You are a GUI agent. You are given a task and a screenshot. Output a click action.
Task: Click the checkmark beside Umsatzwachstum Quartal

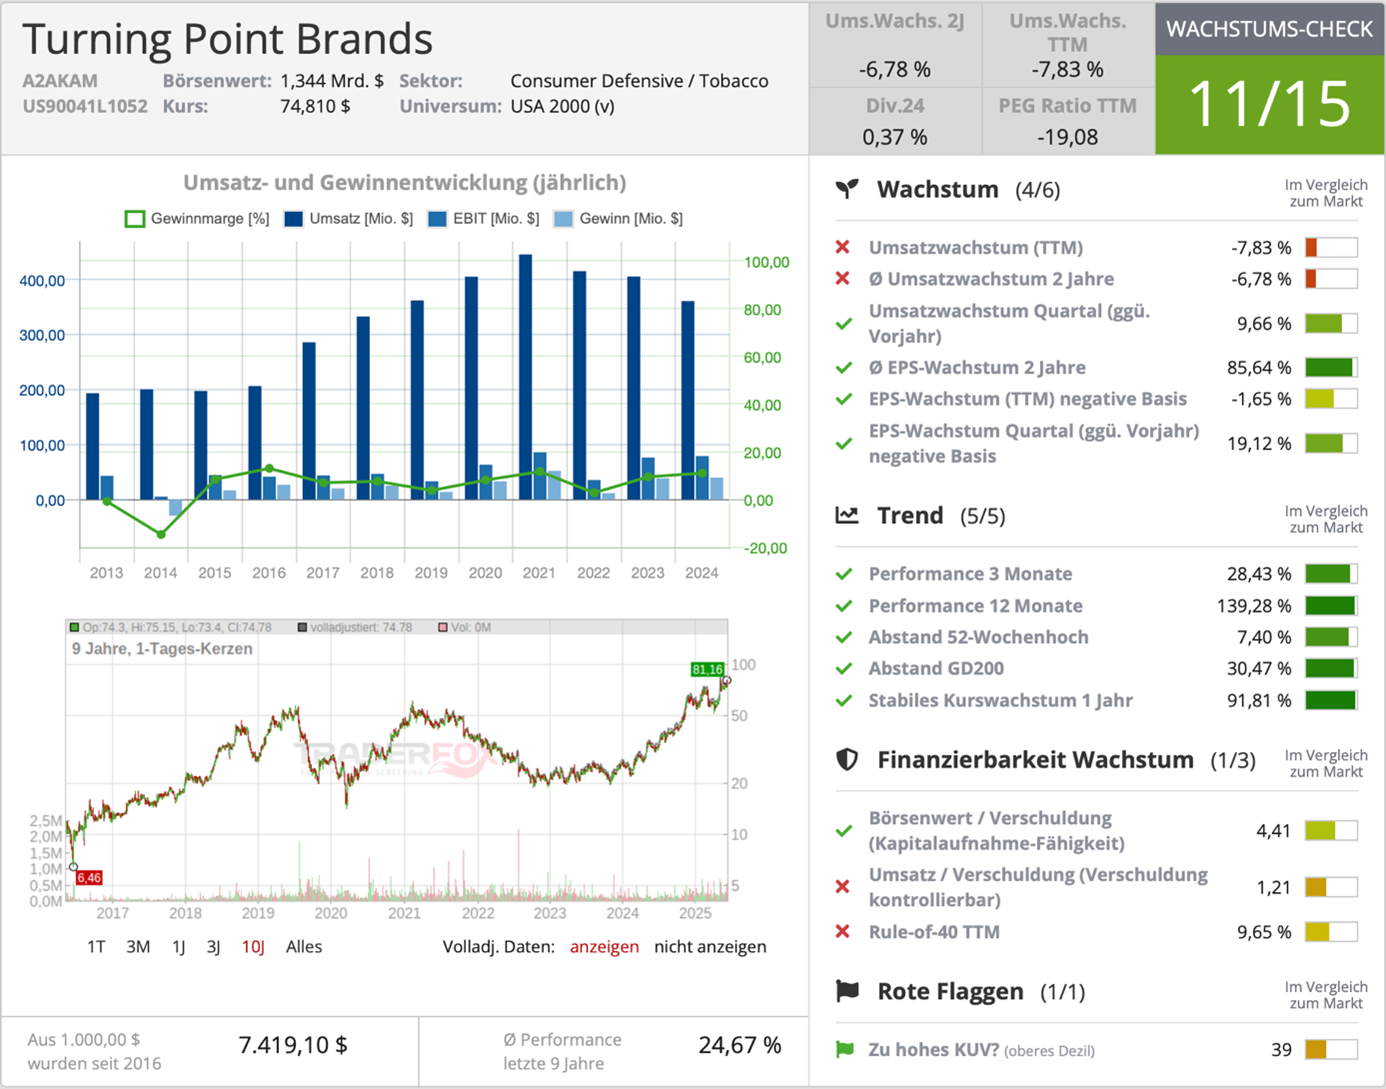click(x=844, y=324)
